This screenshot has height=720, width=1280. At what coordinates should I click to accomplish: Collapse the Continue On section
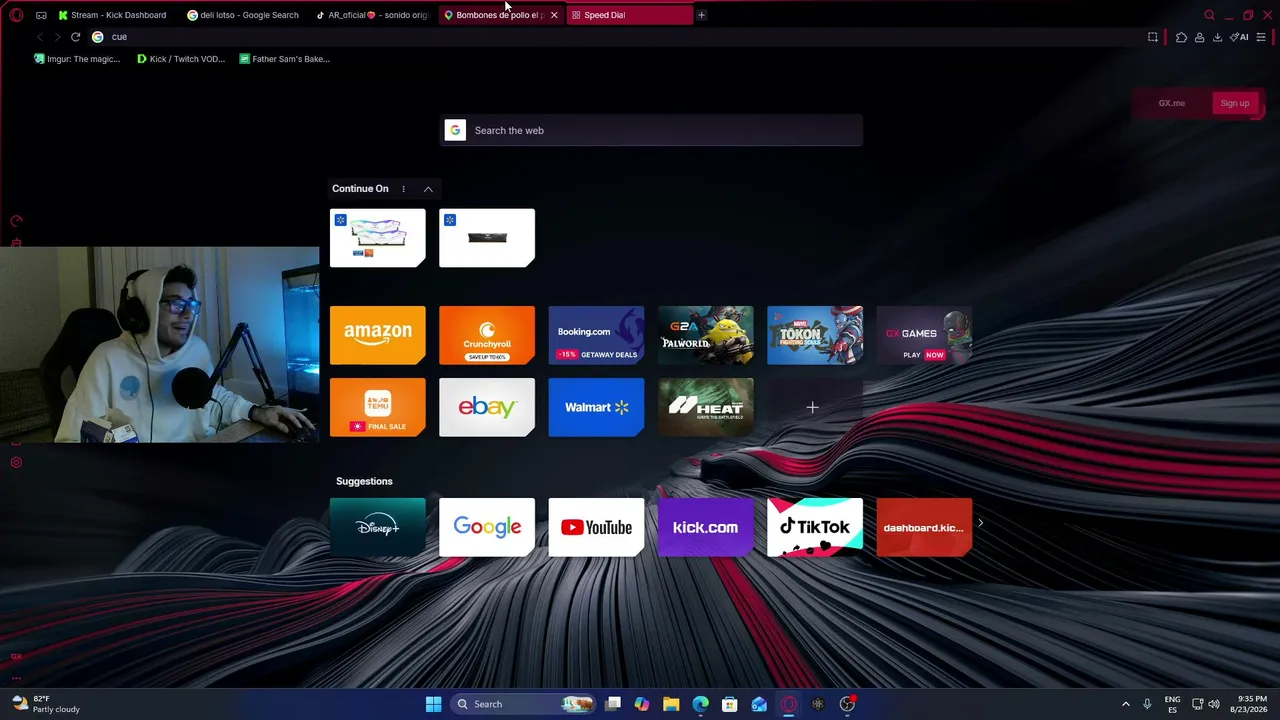click(428, 189)
